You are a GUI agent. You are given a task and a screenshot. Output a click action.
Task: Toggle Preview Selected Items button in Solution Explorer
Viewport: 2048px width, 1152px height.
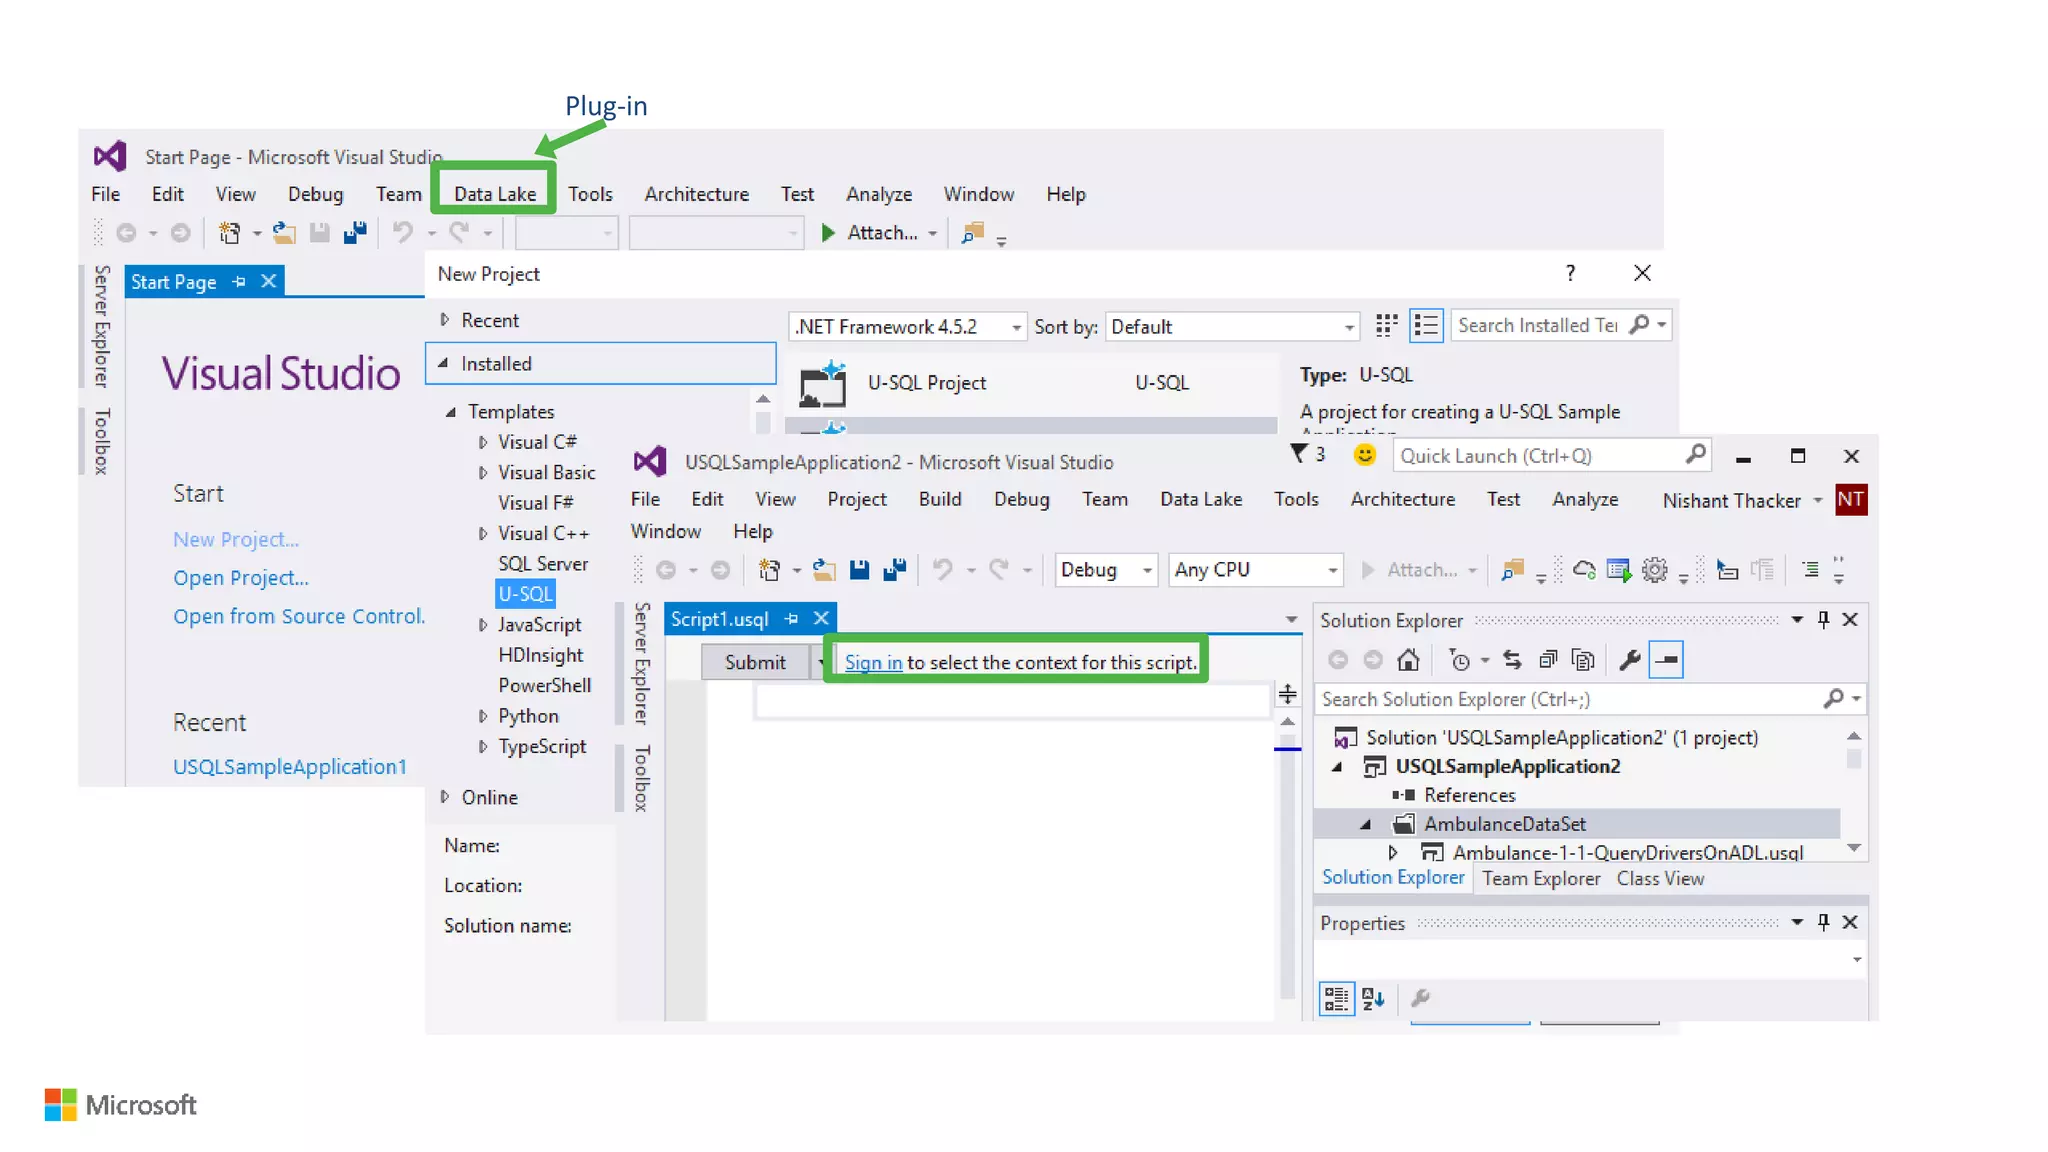click(1666, 660)
